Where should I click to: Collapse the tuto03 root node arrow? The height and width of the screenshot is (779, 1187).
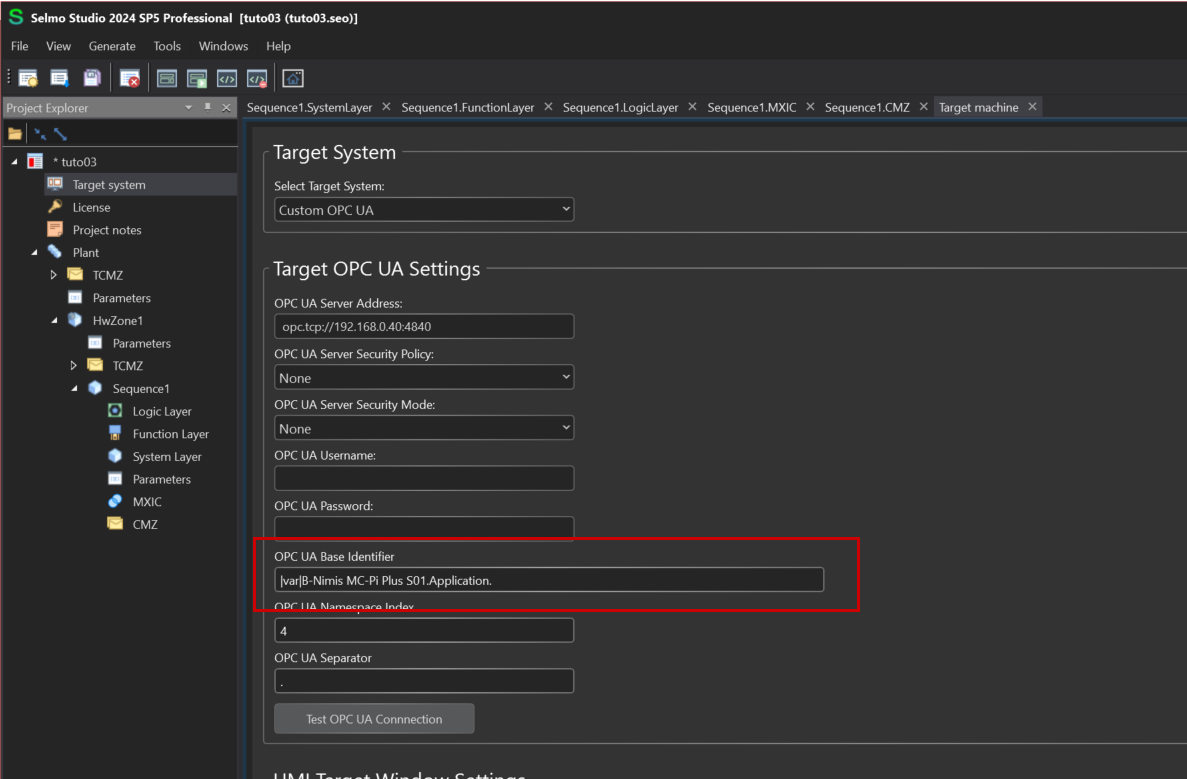pyautogui.click(x=14, y=161)
